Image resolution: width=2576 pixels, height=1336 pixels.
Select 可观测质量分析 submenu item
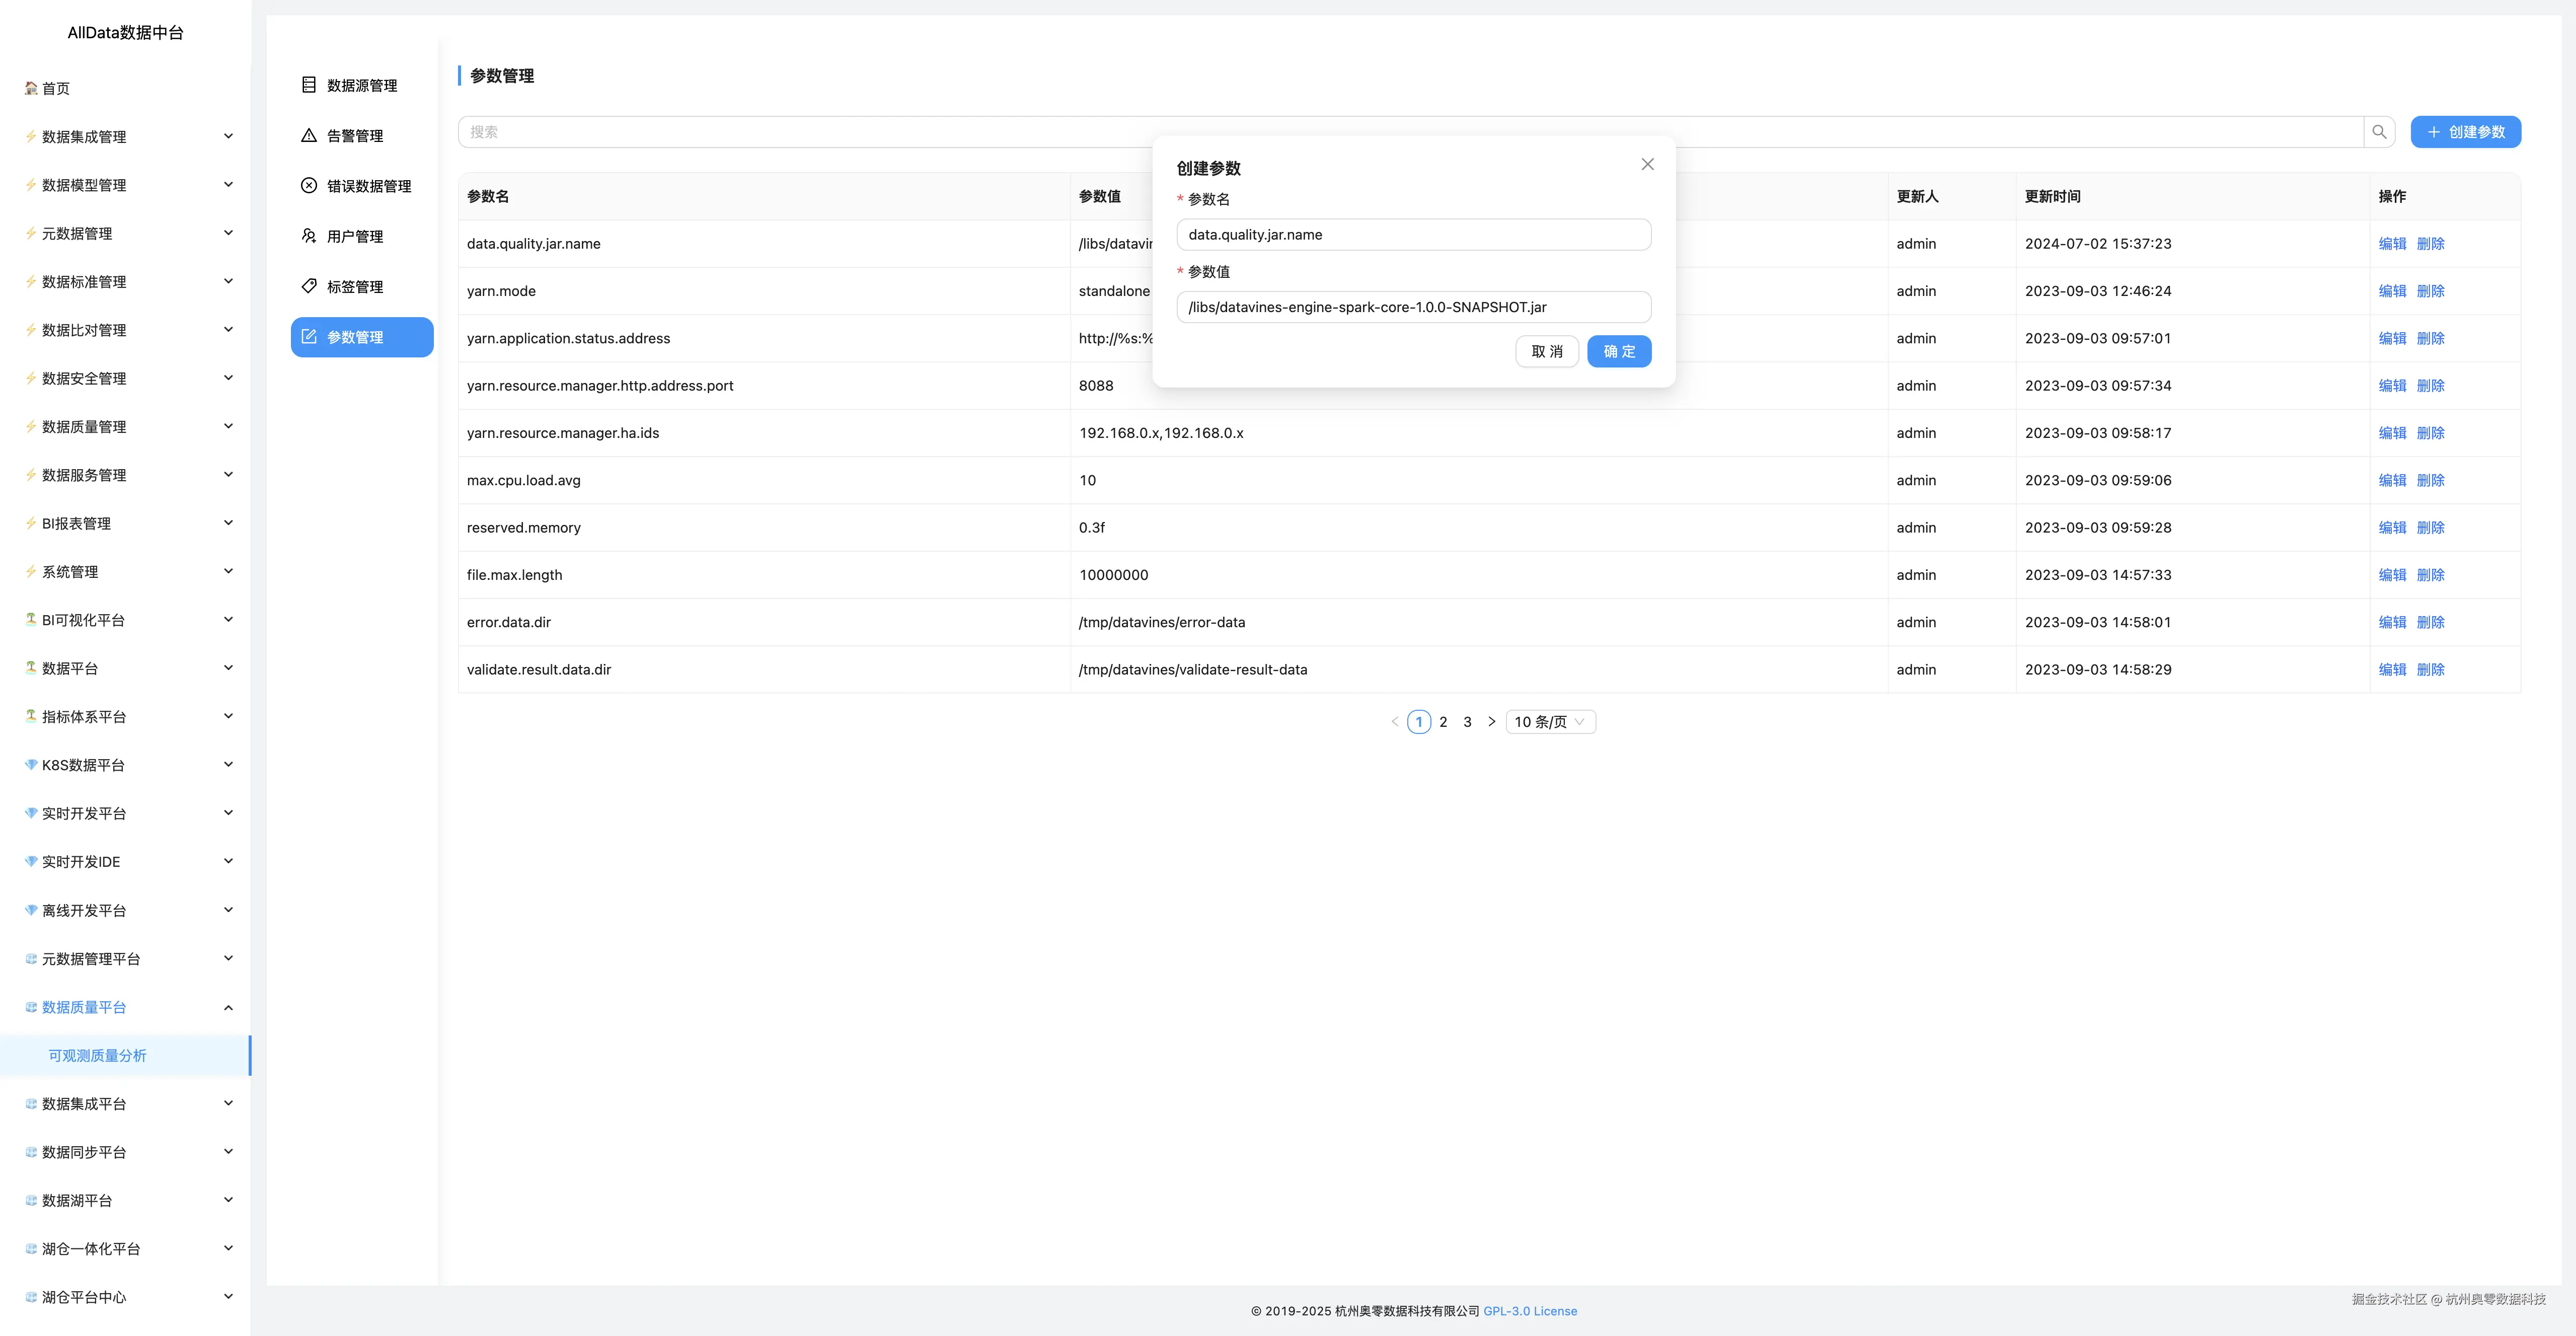coord(98,1056)
